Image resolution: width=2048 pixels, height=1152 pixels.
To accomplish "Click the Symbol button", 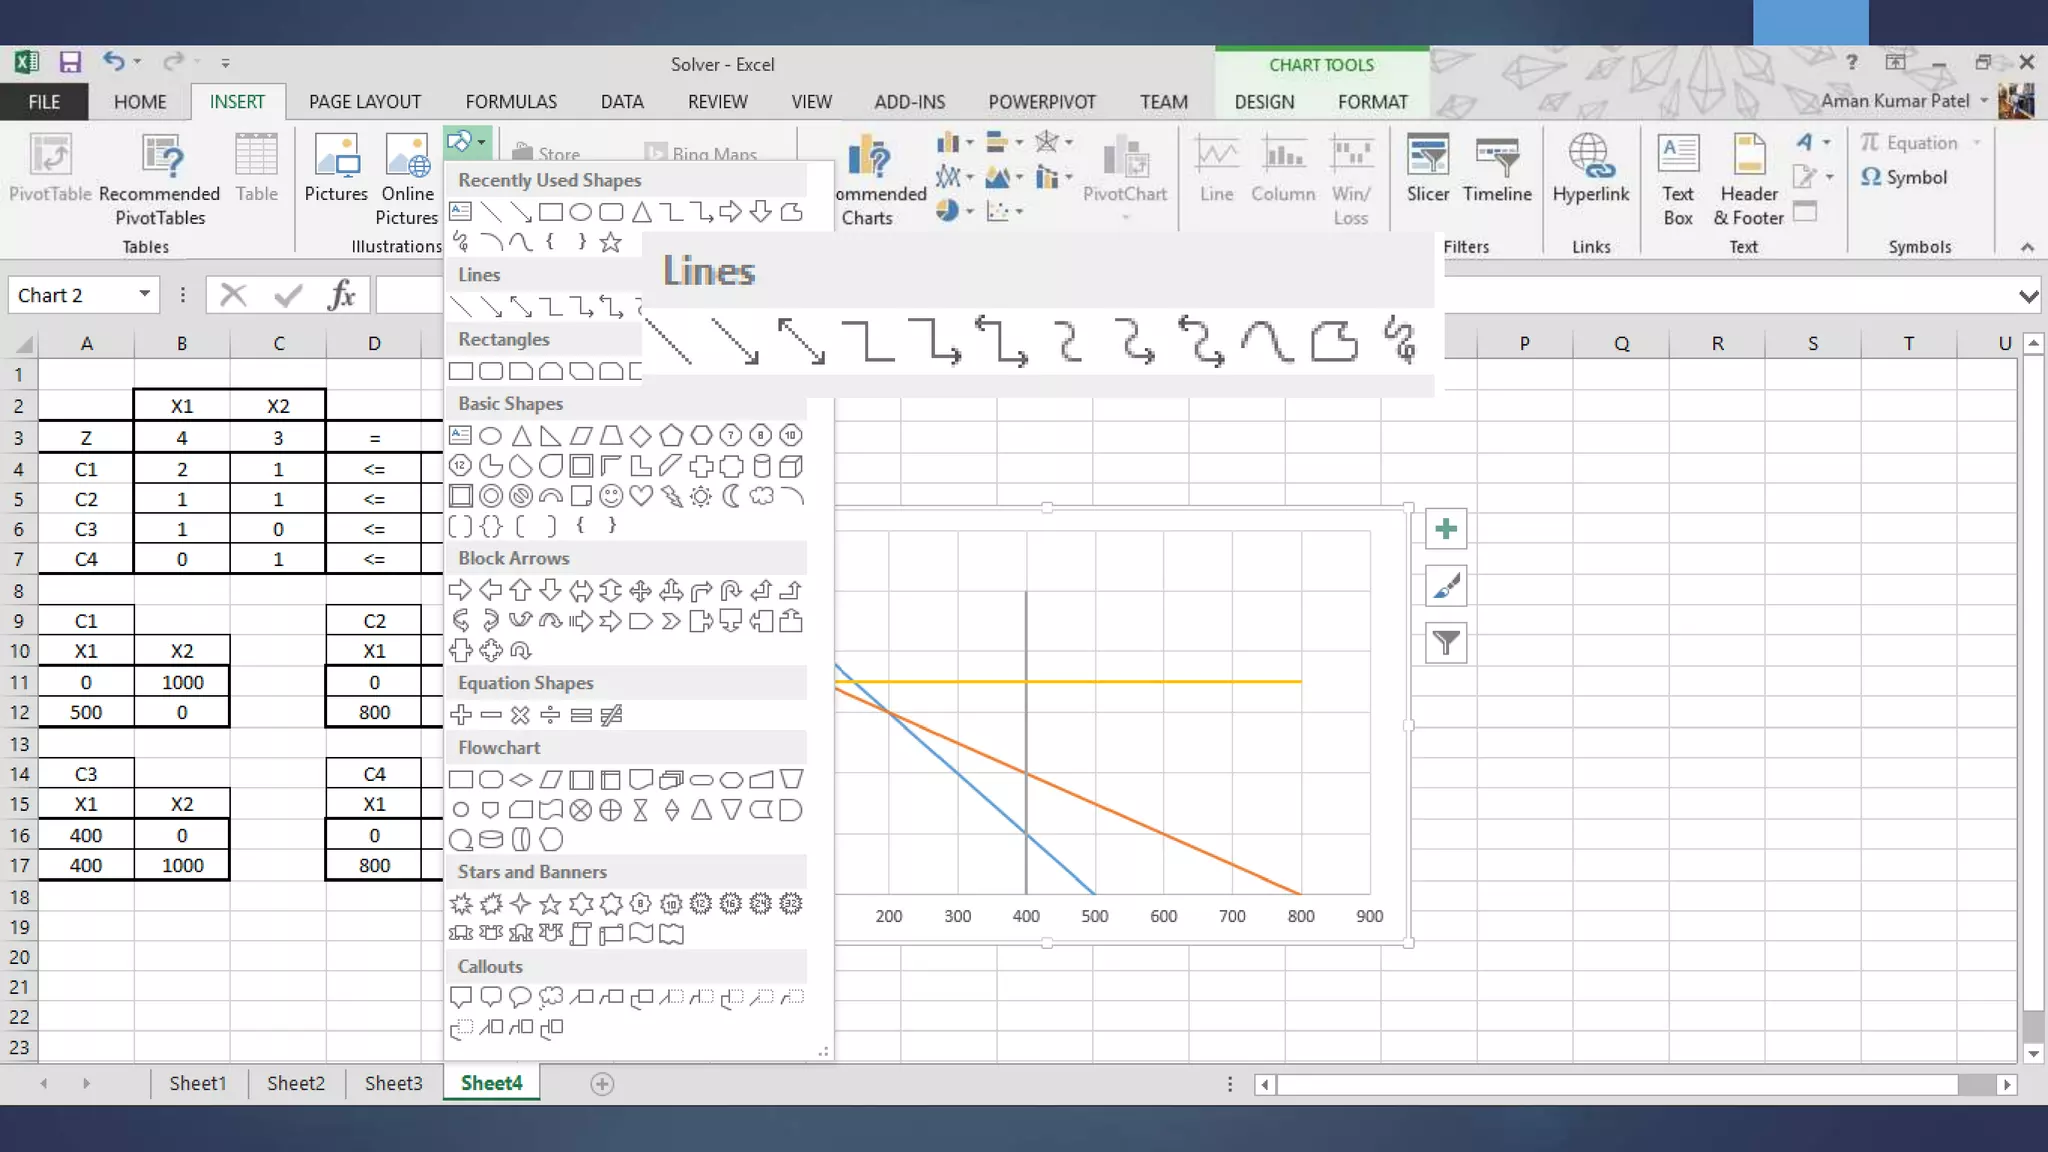I will (x=1904, y=177).
